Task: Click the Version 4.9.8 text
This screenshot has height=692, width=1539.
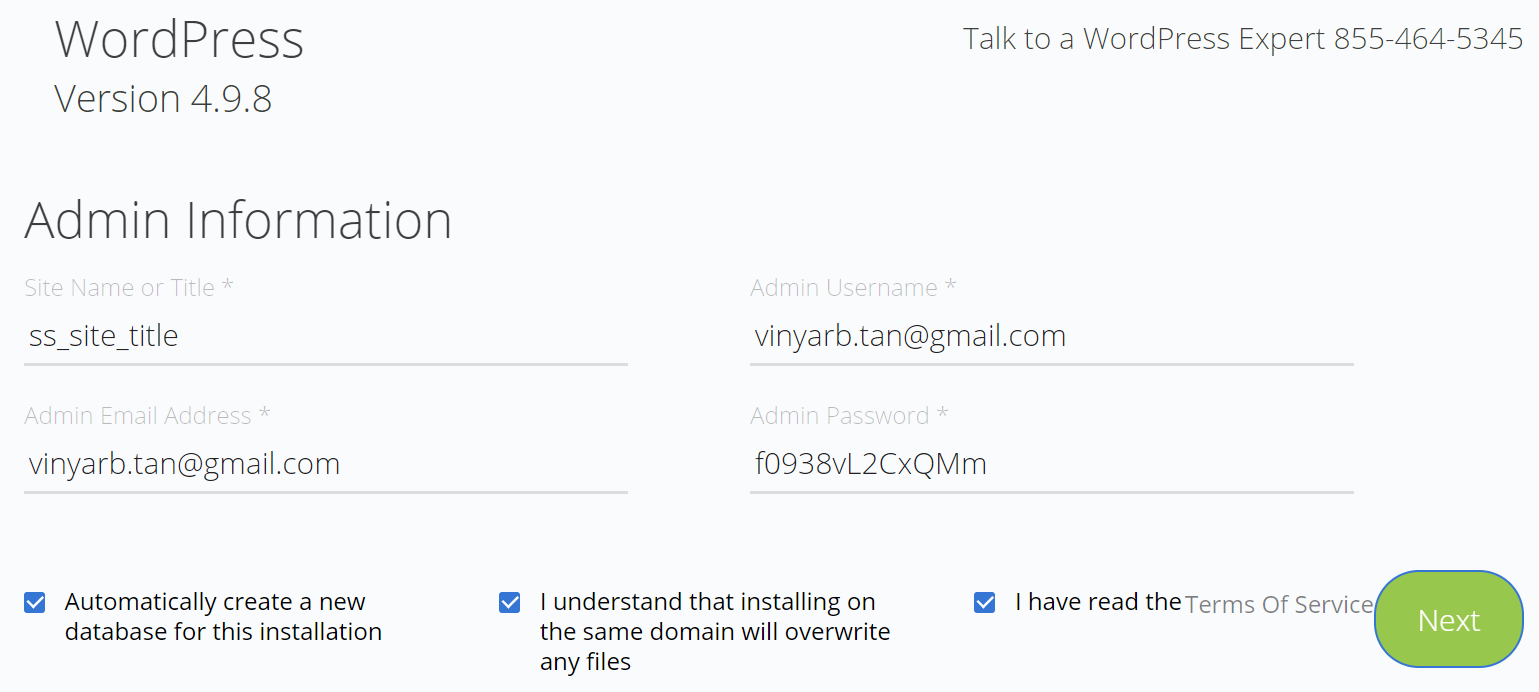Action: 163,99
